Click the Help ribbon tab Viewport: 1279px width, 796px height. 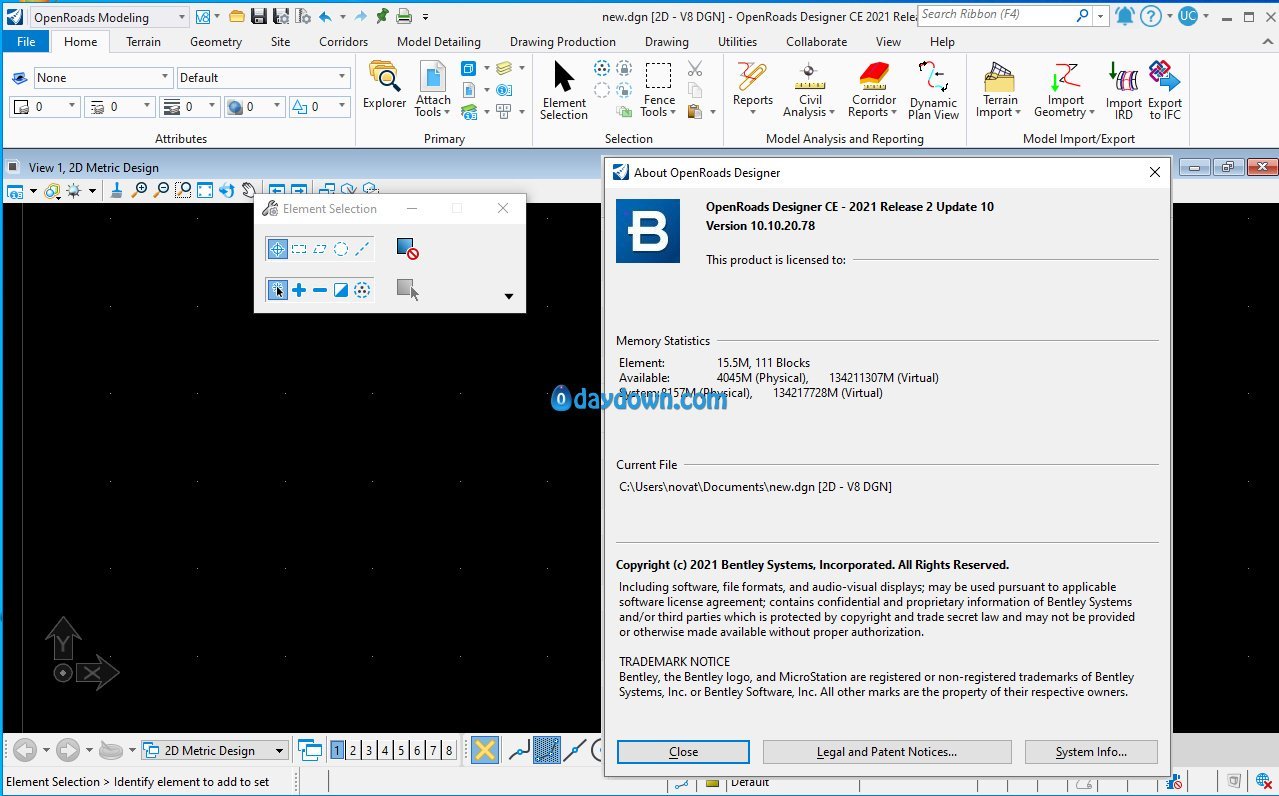[x=942, y=42]
